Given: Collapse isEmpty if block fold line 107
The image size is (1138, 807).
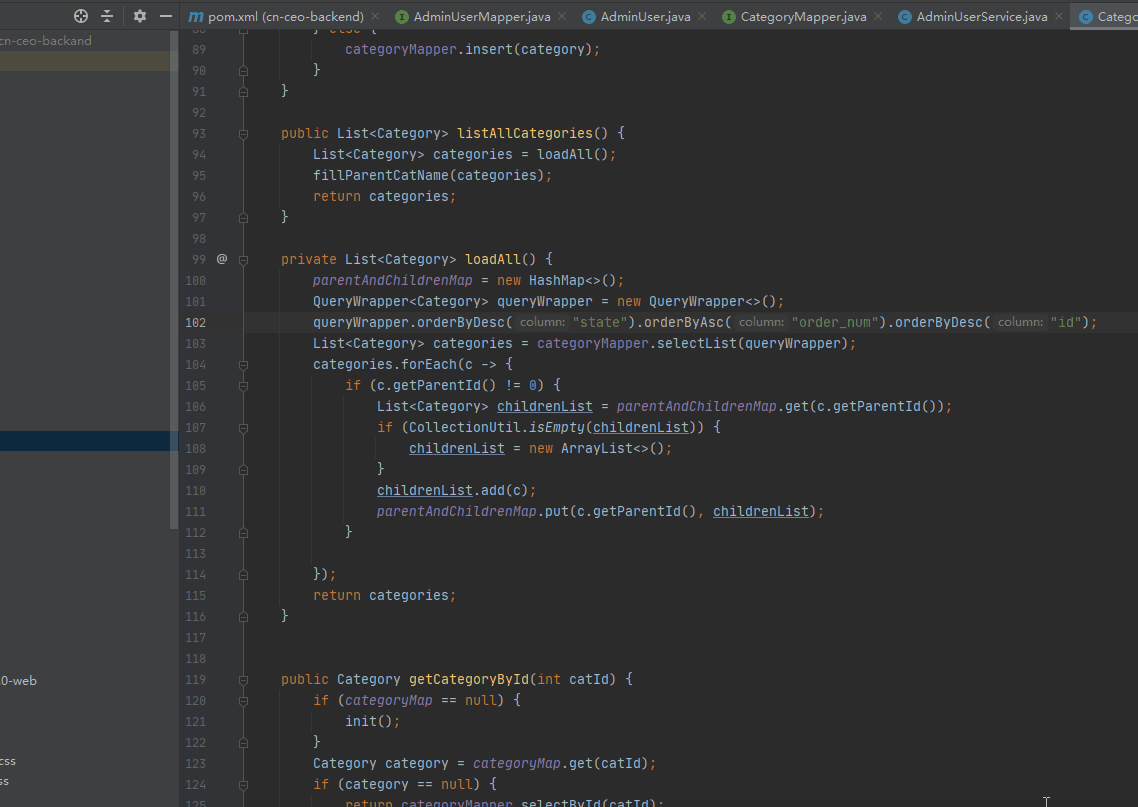Looking at the screenshot, I should tap(243, 428).
